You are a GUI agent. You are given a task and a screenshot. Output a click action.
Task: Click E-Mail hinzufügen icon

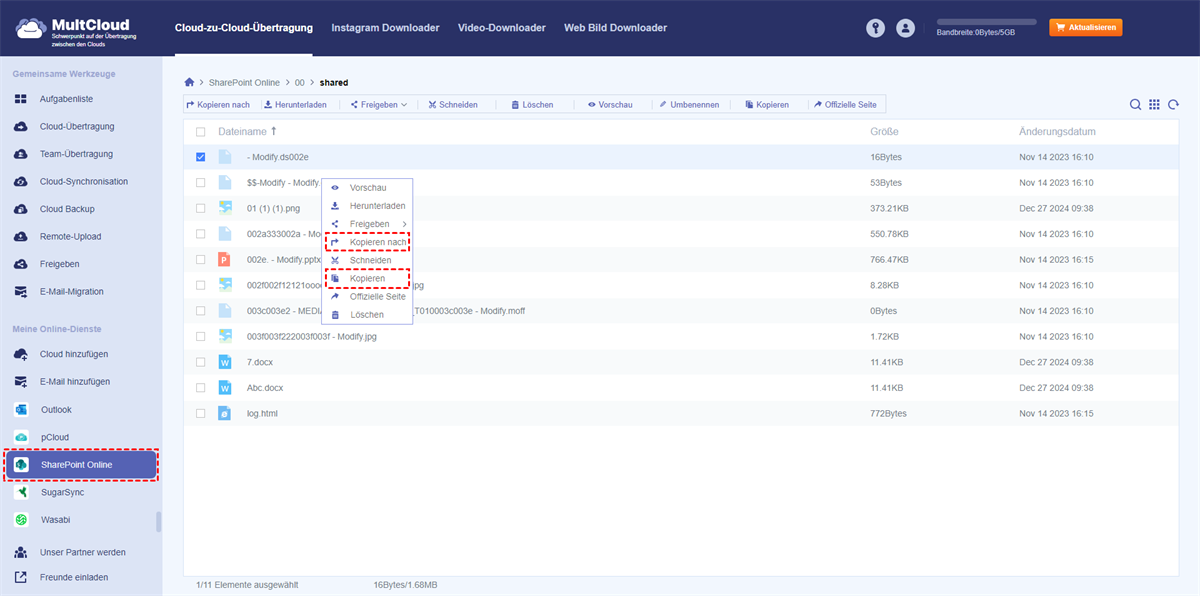tap(20, 382)
